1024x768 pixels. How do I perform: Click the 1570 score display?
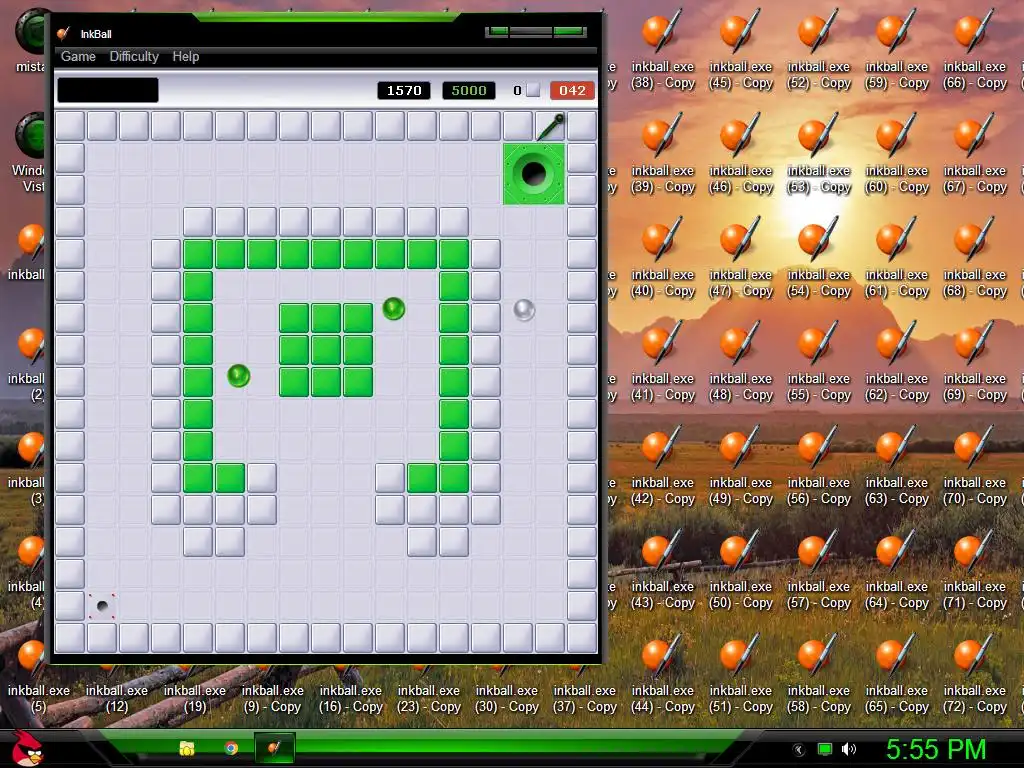click(x=404, y=90)
